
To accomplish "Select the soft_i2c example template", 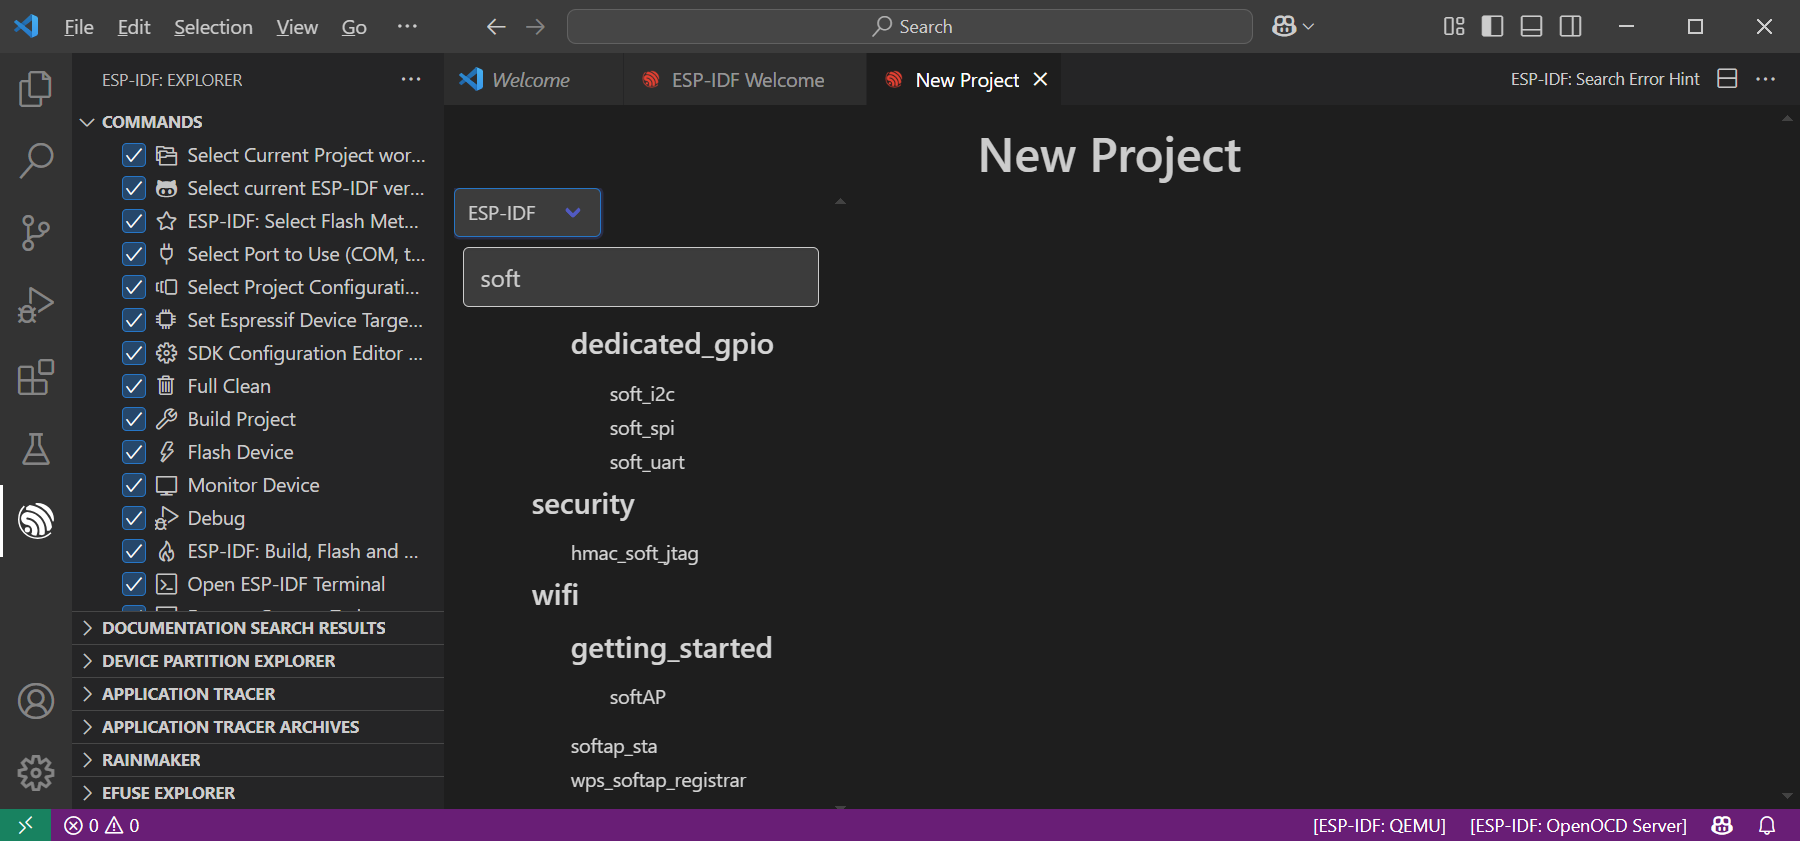I will 642,394.
